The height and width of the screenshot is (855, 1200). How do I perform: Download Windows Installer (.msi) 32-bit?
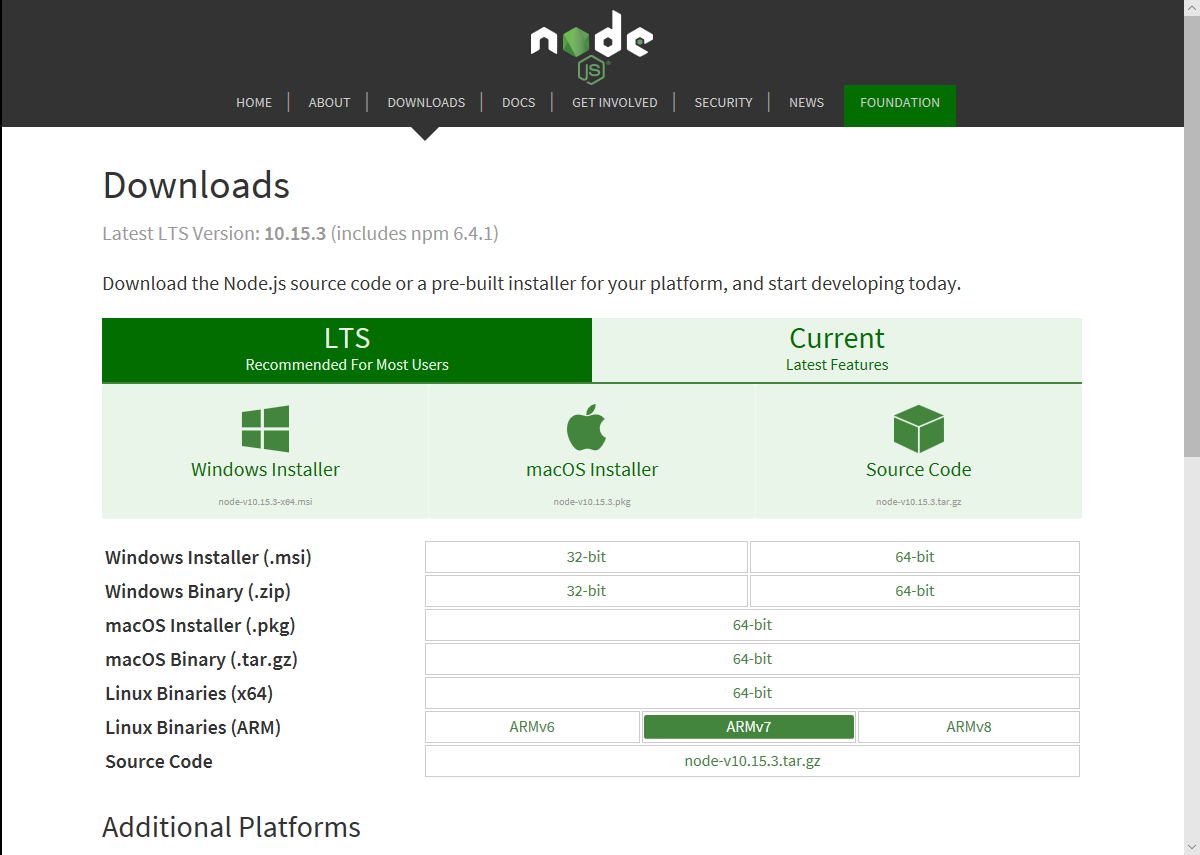tap(586, 557)
